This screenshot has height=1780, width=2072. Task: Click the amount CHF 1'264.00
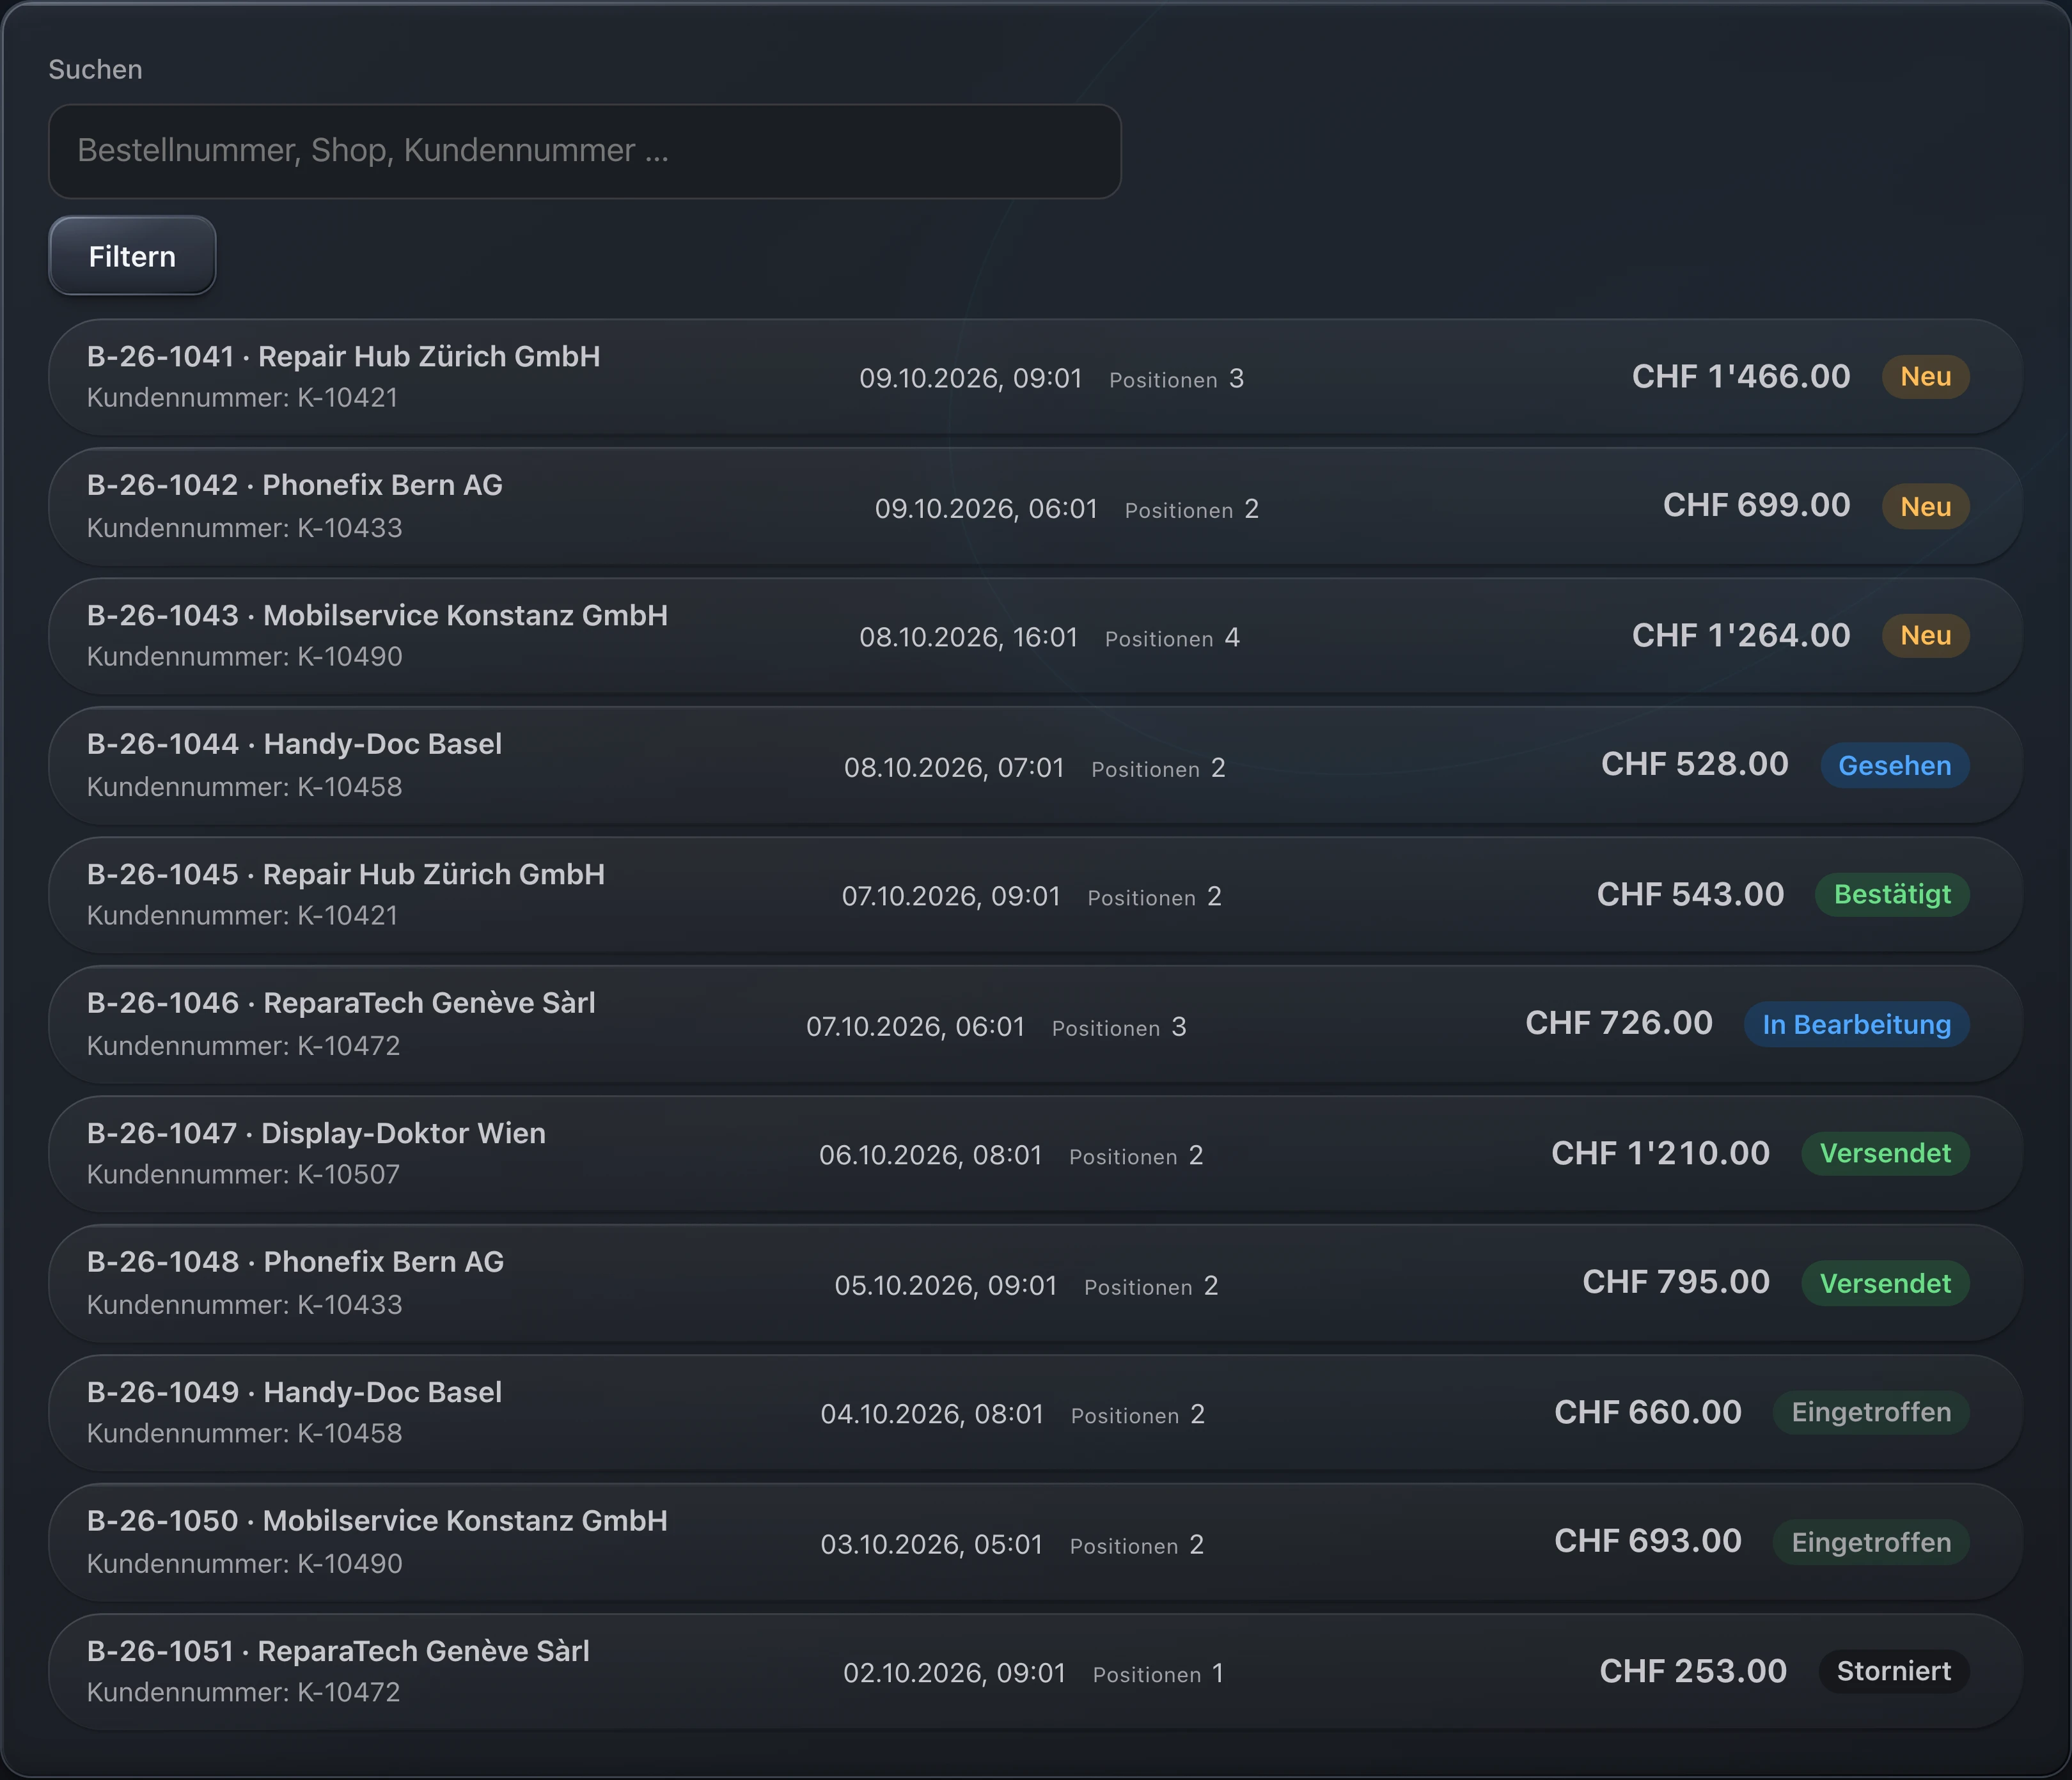(1741, 635)
